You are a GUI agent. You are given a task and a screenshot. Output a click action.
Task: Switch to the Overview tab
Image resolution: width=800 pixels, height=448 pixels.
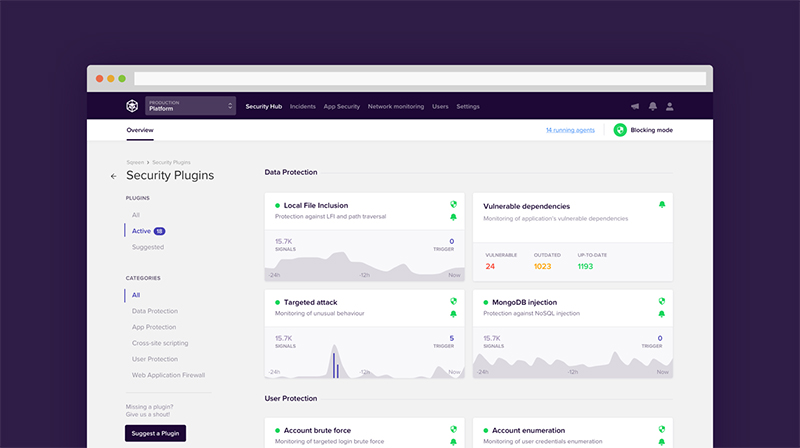pyautogui.click(x=140, y=130)
